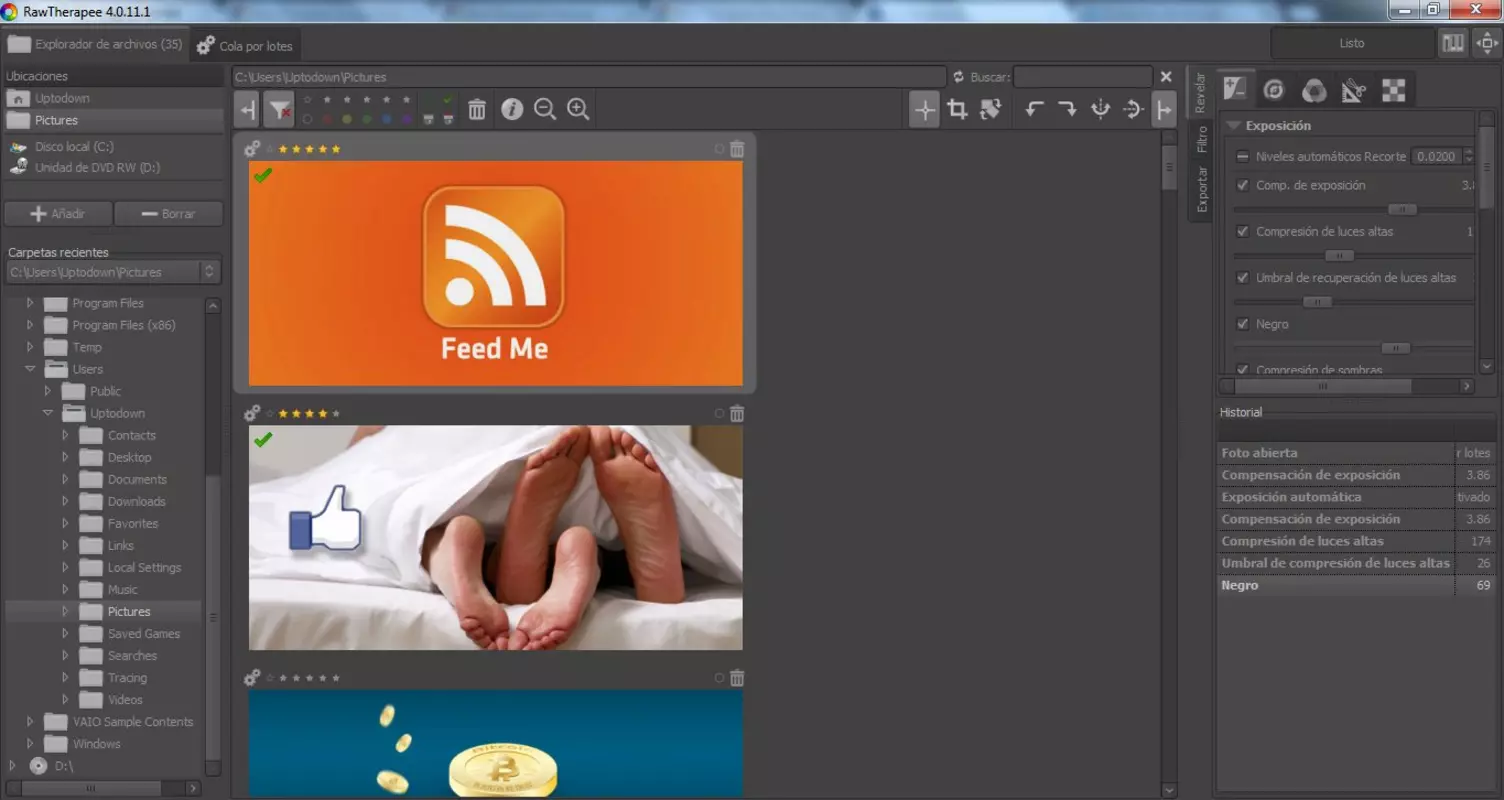This screenshot has width=1504, height=800.
Task: Click the panel layout icon next to Listo
Action: point(1452,43)
